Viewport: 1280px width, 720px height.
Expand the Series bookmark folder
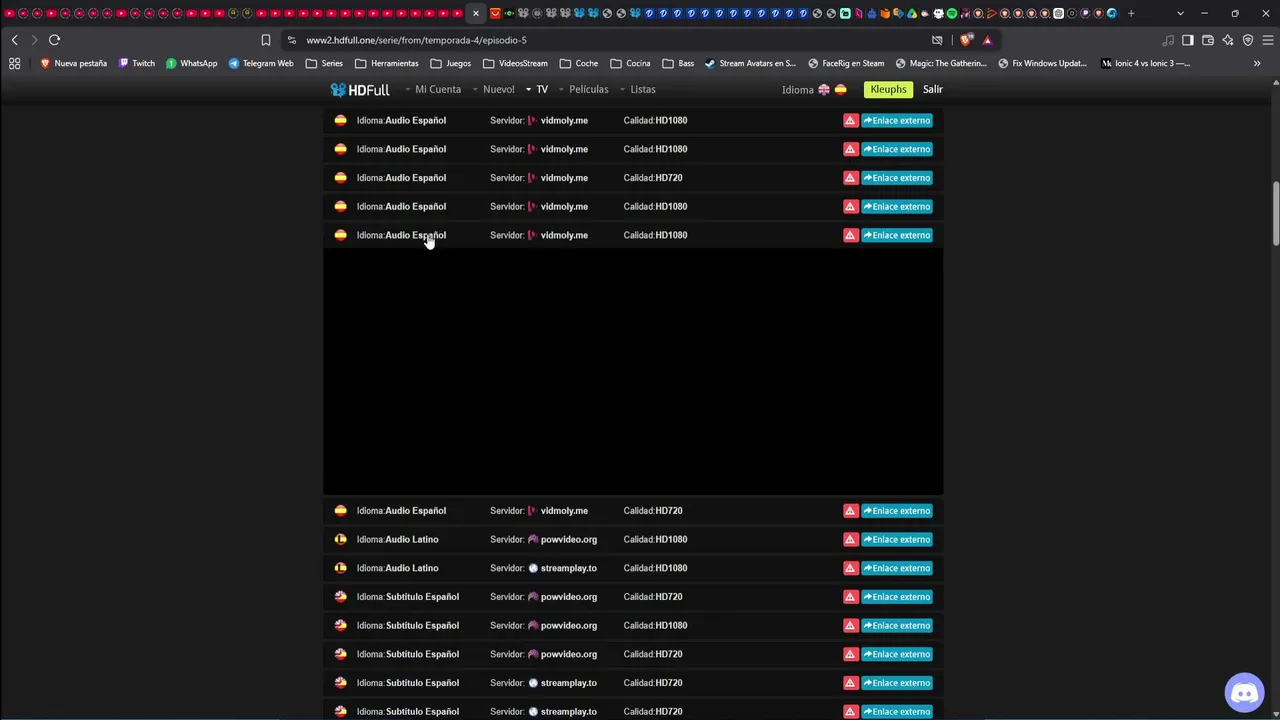[324, 63]
